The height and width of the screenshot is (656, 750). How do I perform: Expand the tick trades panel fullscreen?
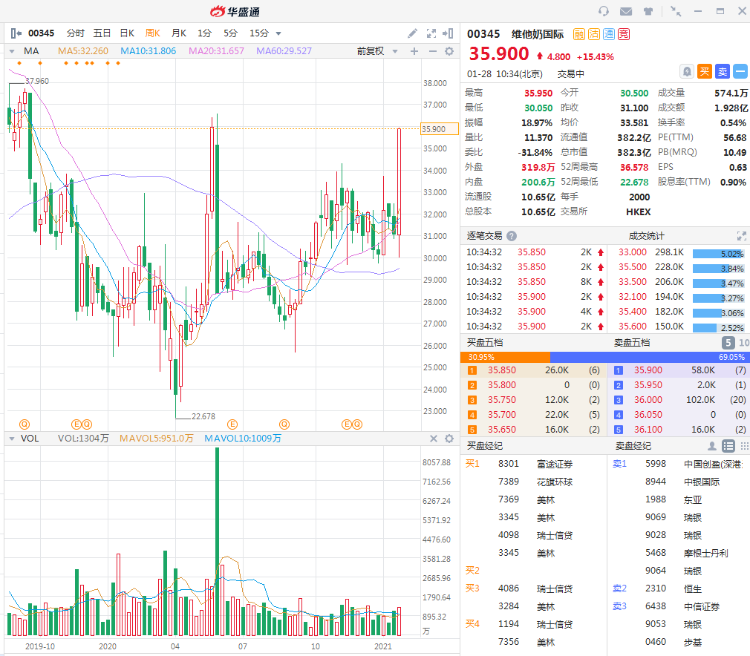(741, 235)
